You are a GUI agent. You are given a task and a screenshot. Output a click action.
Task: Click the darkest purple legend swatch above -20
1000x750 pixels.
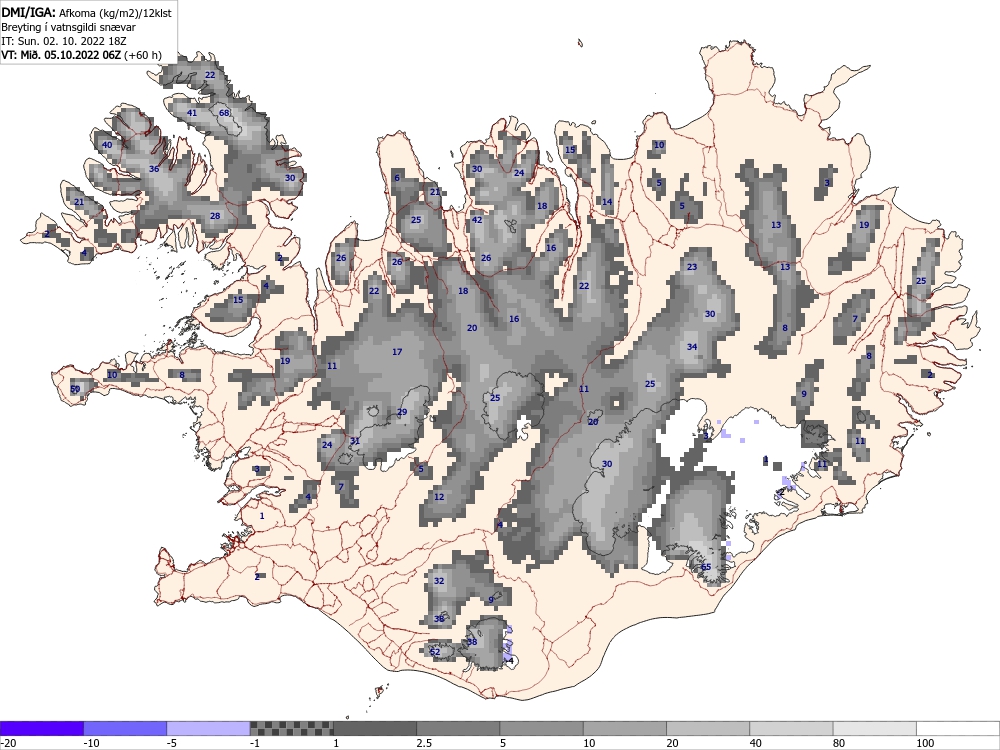point(41,728)
